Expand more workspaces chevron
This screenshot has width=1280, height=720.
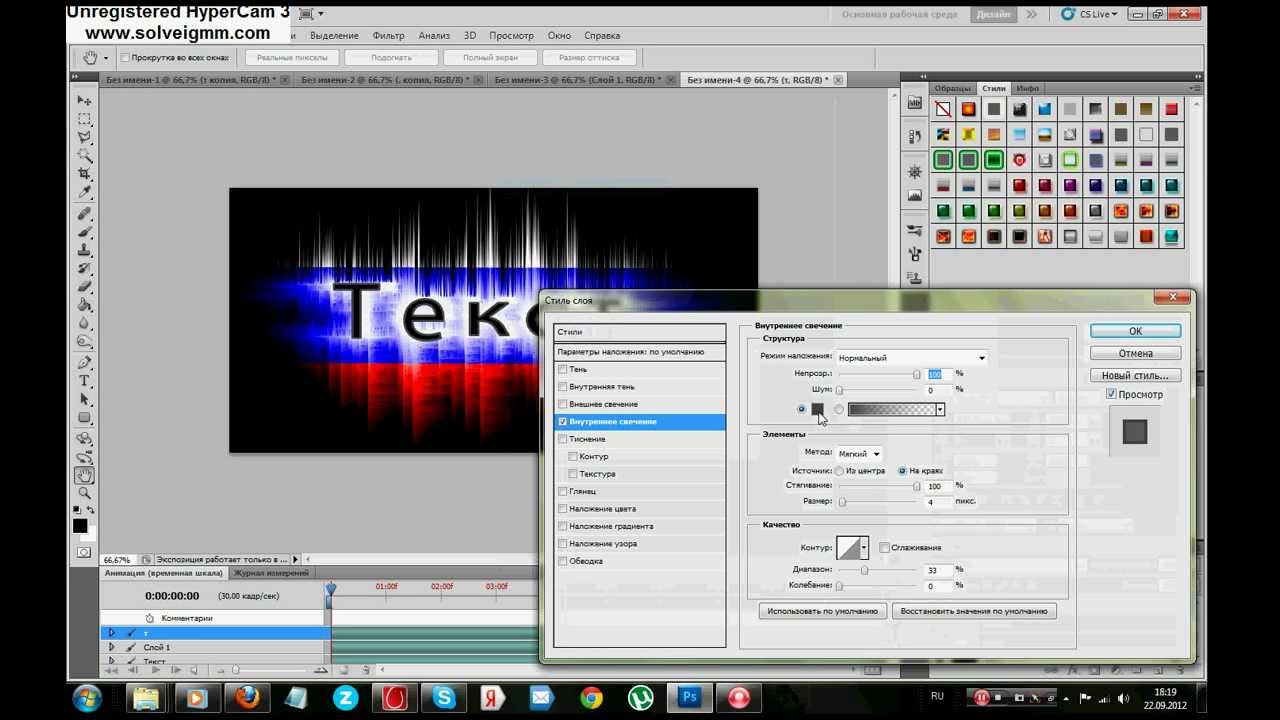(x=1031, y=14)
